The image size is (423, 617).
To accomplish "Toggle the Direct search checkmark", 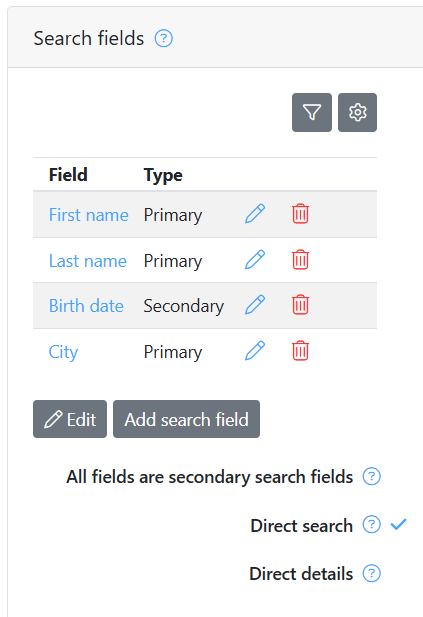I will click(398, 525).
